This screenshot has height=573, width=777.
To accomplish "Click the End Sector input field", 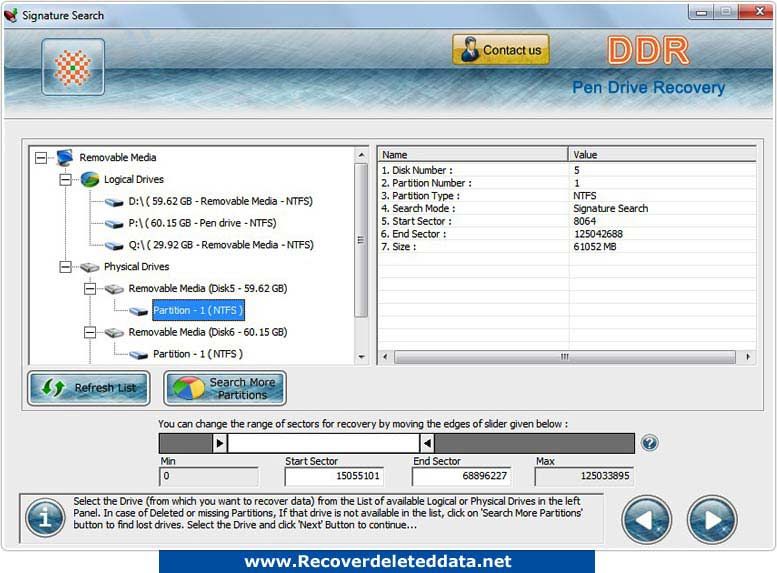I will (461, 476).
